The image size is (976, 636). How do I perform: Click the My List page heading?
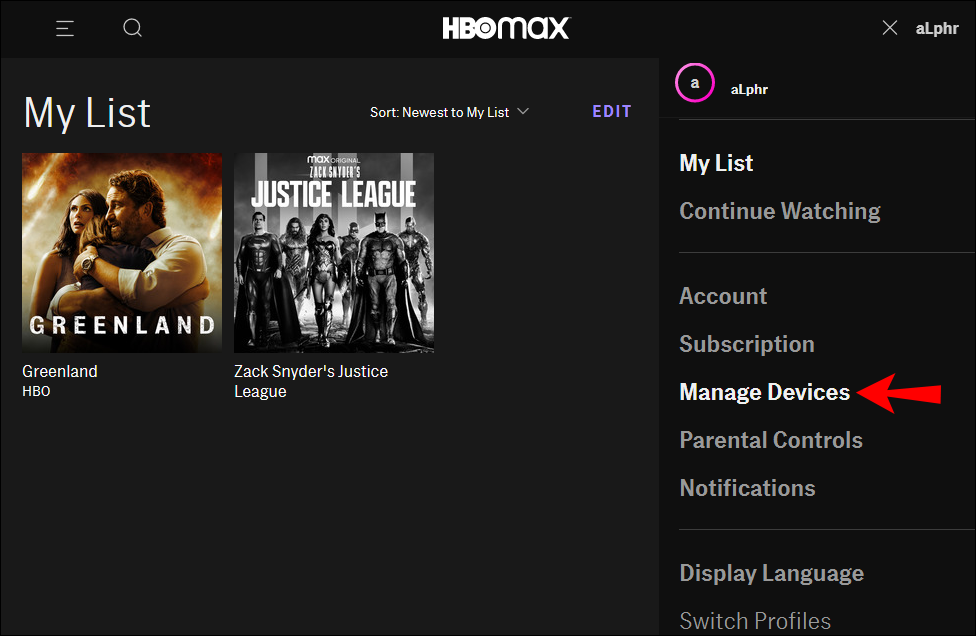click(87, 113)
